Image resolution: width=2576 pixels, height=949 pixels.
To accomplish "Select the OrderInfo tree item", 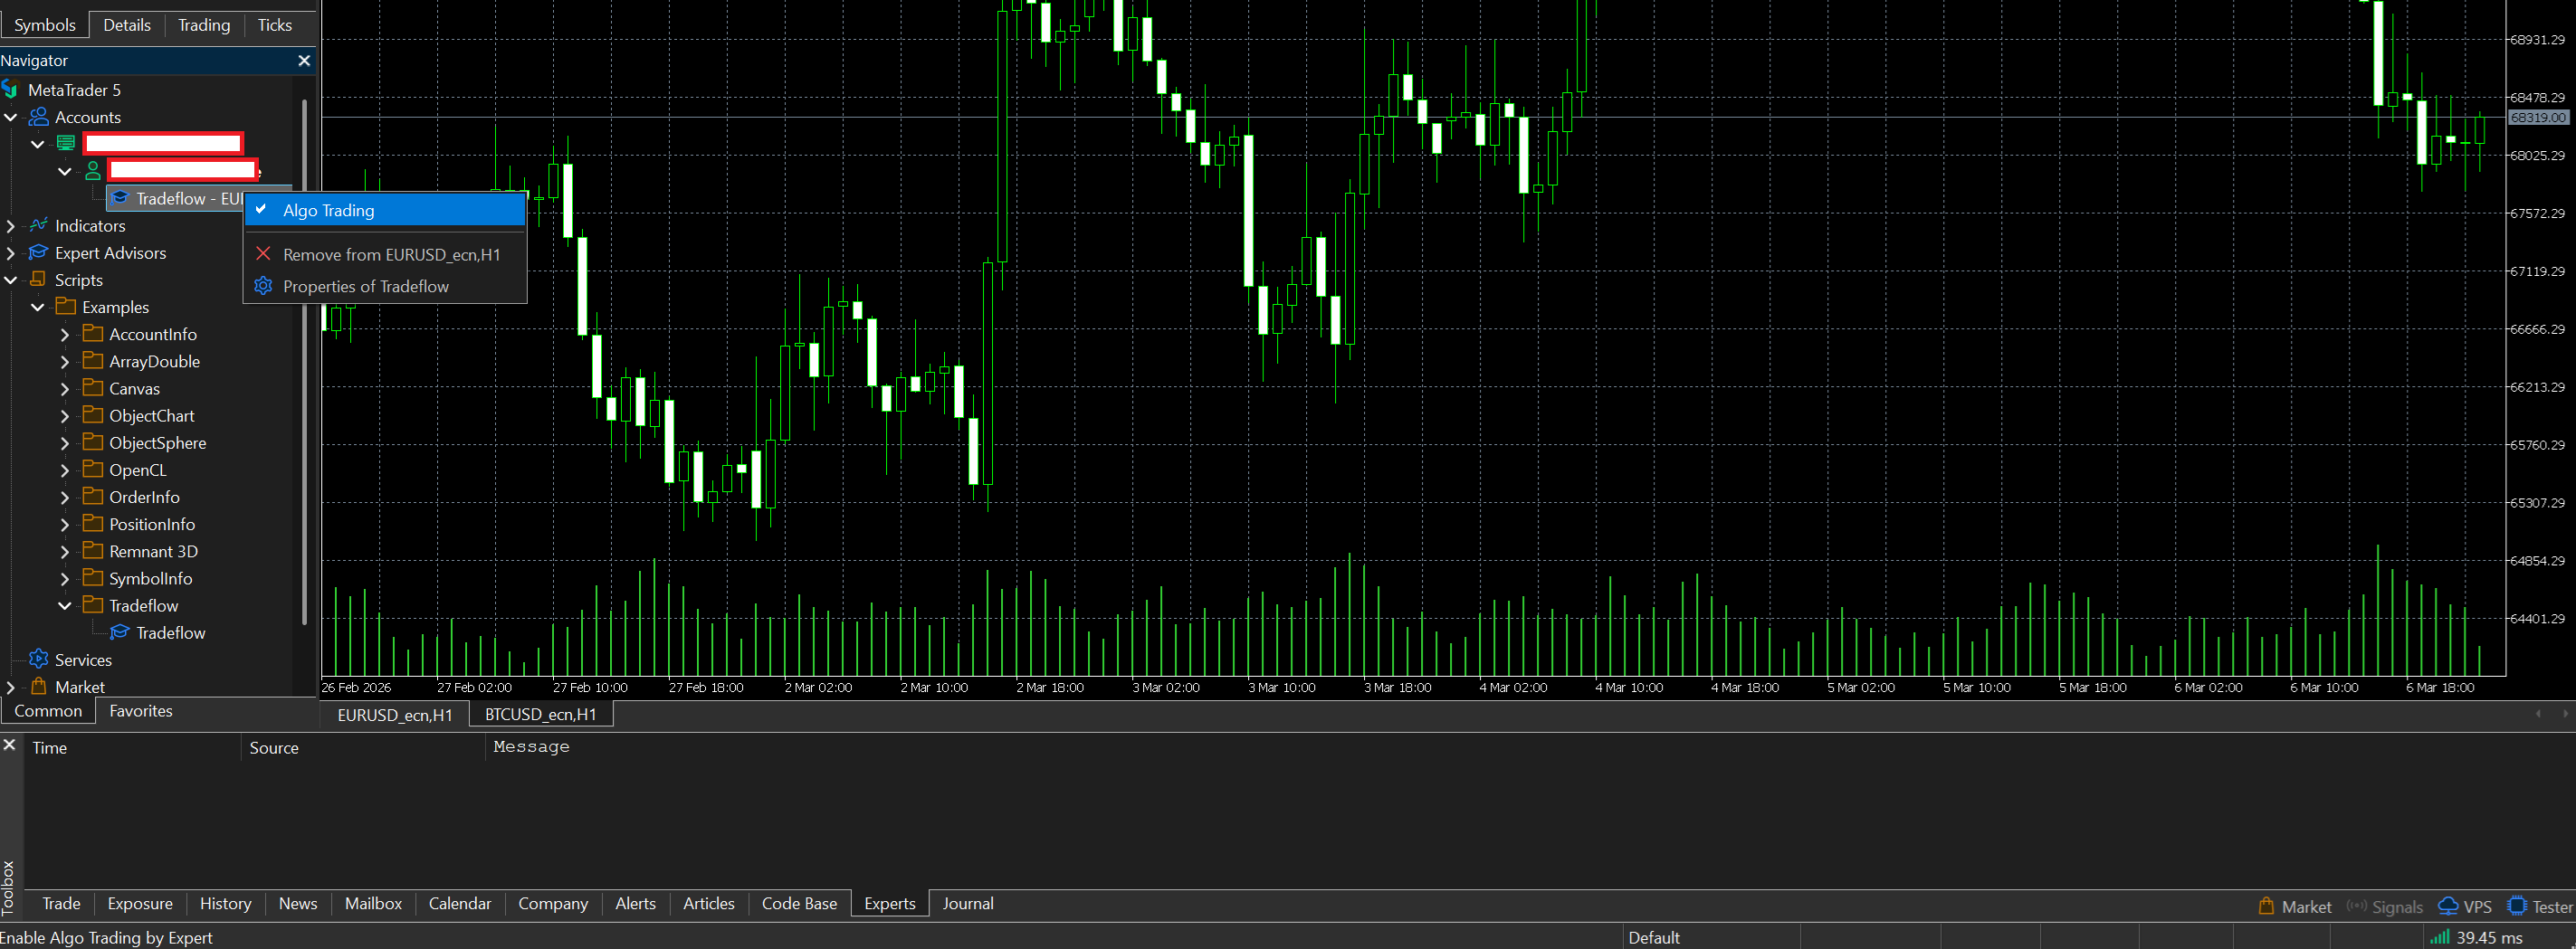I will [144, 497].
